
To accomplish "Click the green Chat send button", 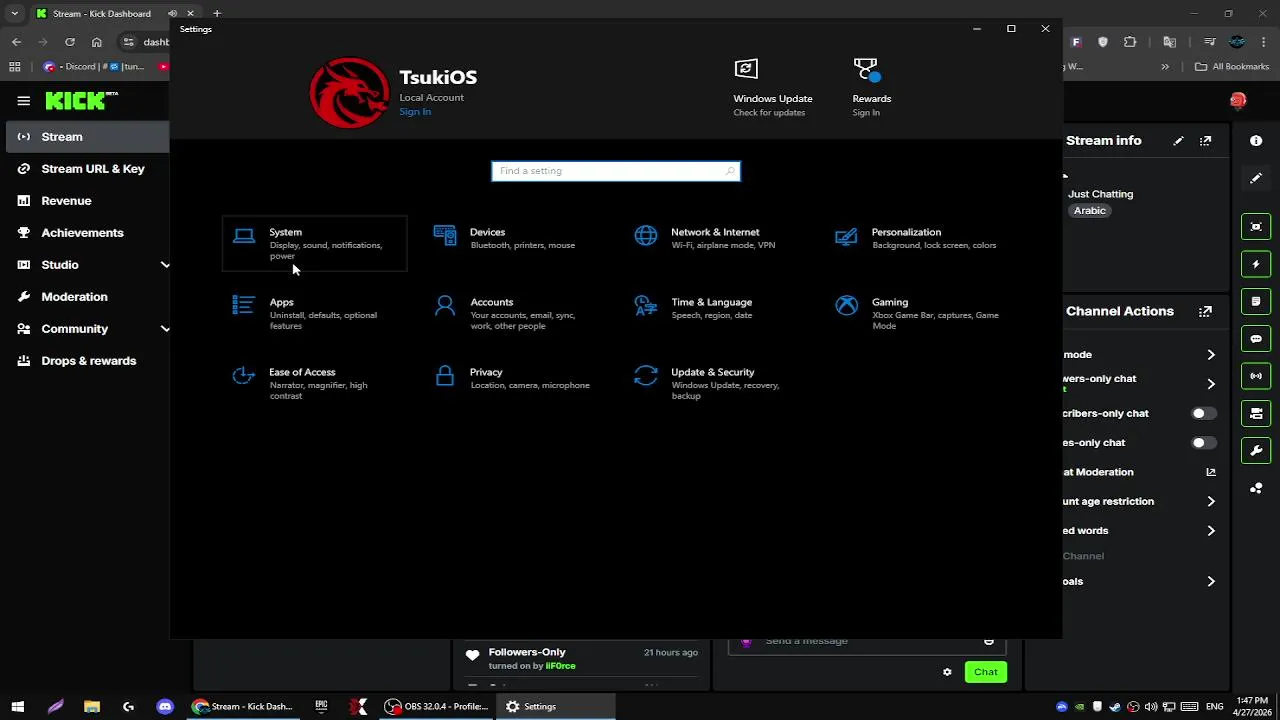I will [986, 672].
